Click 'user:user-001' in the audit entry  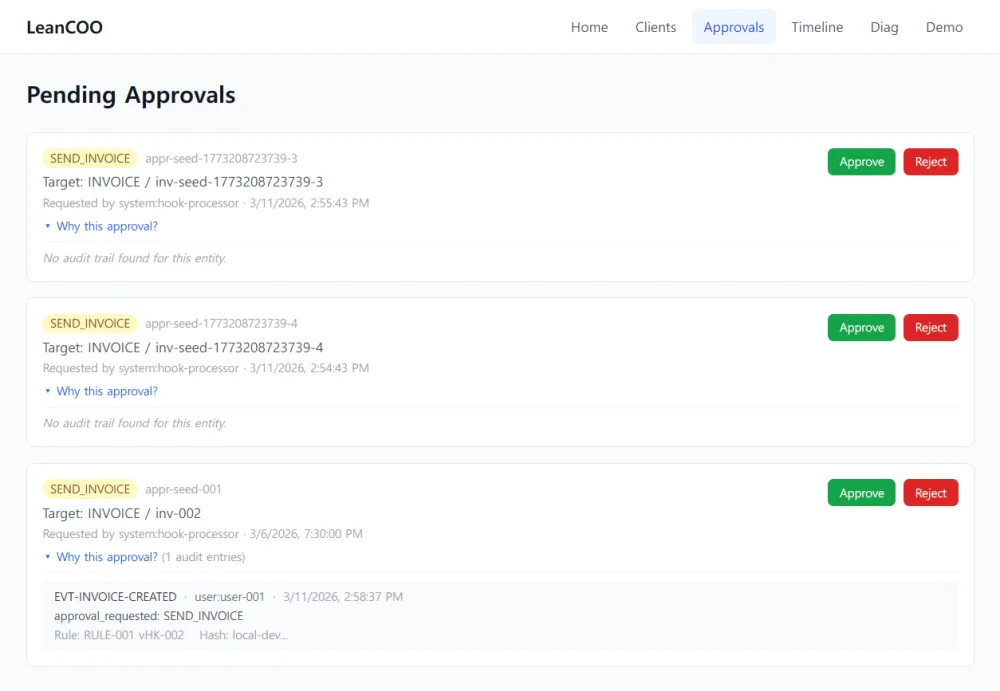pyautogui.click(x=230, y=597)
